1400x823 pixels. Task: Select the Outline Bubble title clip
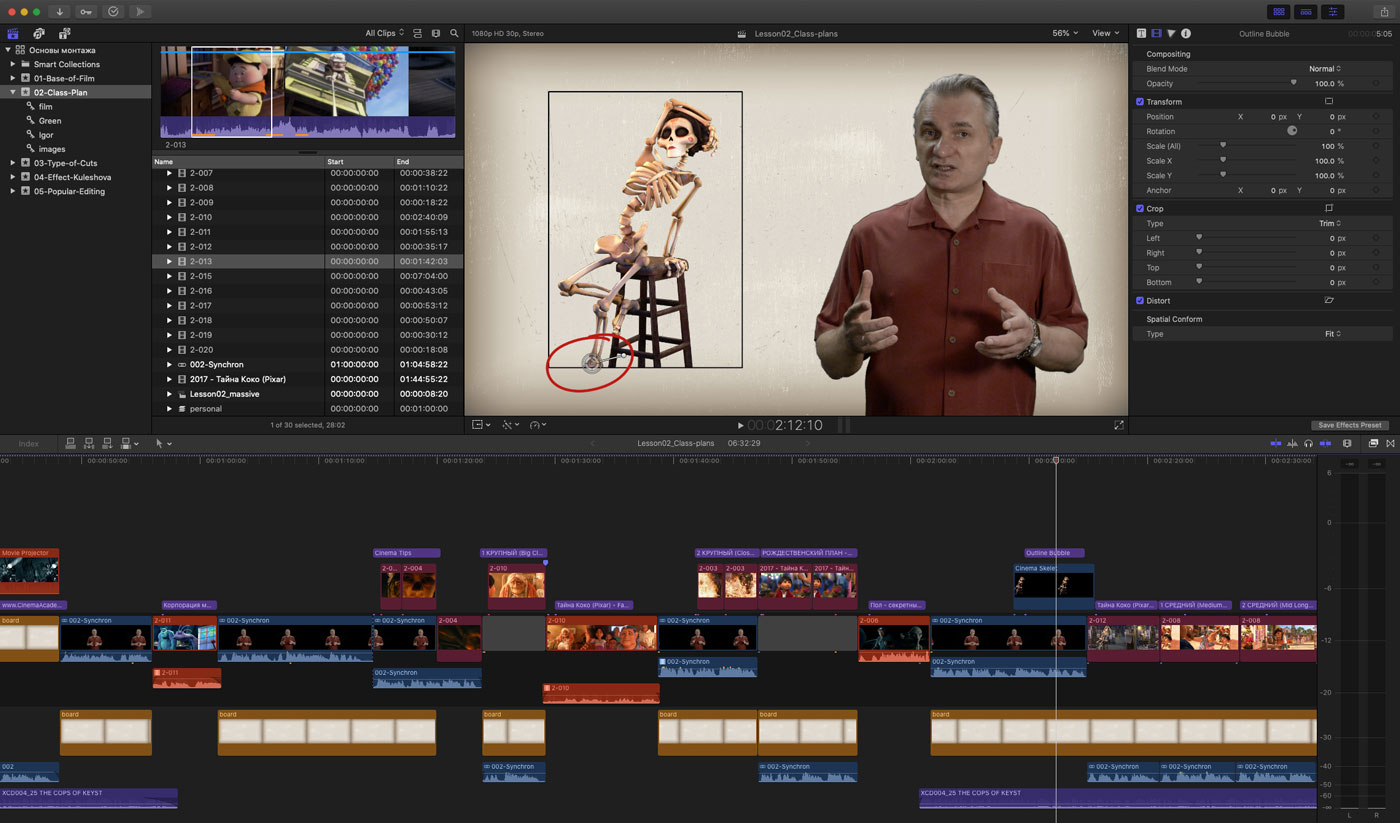[1054, 553]
